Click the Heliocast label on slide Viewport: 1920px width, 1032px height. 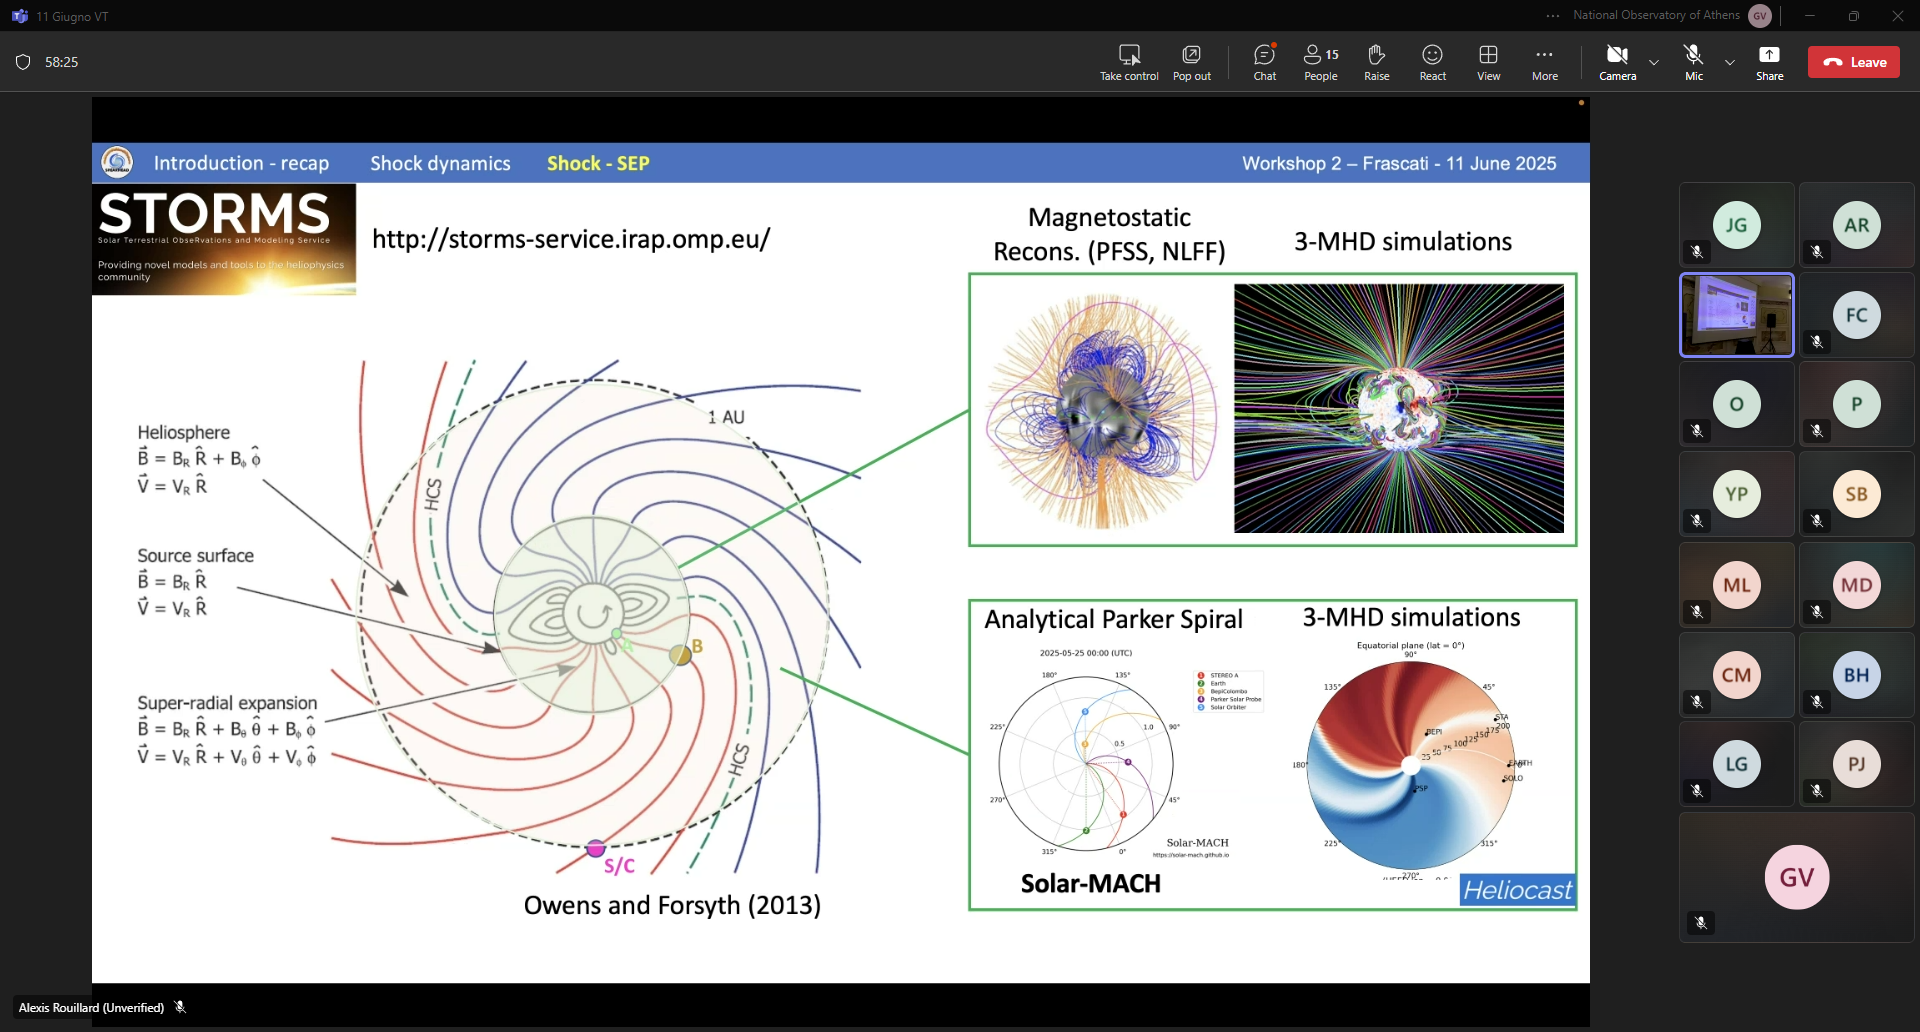[x=1517, y=889]
